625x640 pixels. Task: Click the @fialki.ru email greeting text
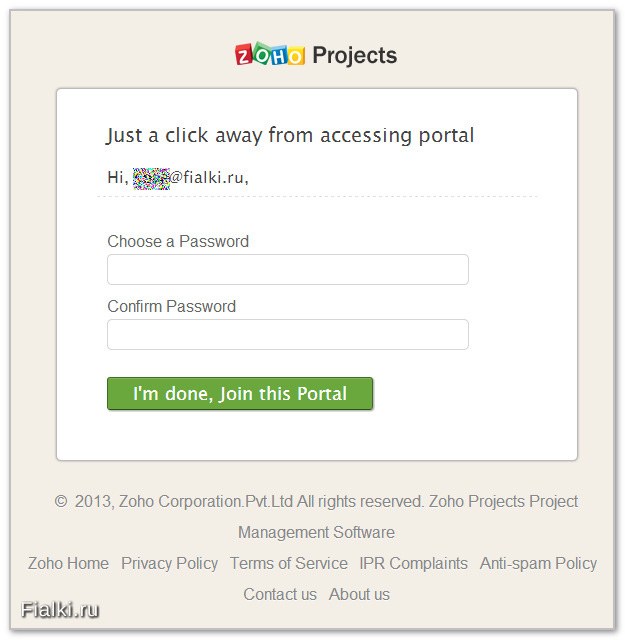209,178
